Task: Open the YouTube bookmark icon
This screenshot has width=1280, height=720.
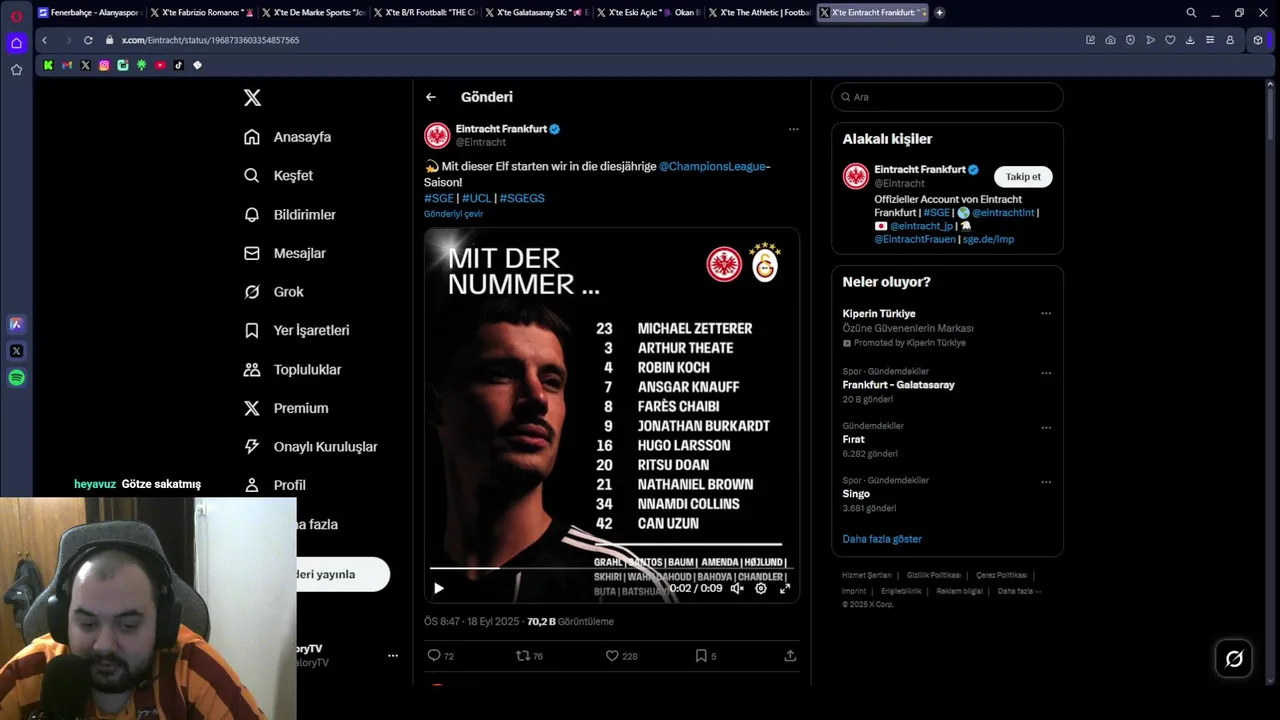Action: [160, 65]
